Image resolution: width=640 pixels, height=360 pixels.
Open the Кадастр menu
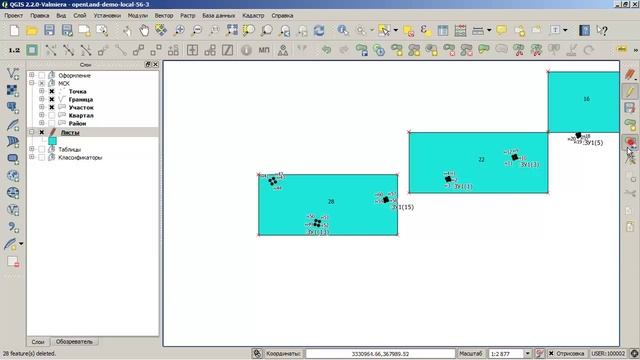(253, 16)
